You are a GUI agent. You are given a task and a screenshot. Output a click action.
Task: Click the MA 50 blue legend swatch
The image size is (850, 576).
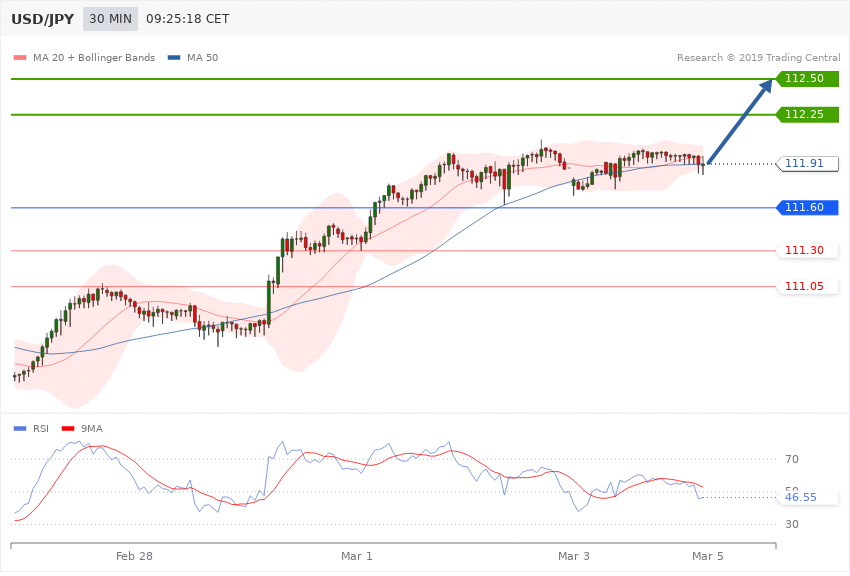click(x=174, y=57)
